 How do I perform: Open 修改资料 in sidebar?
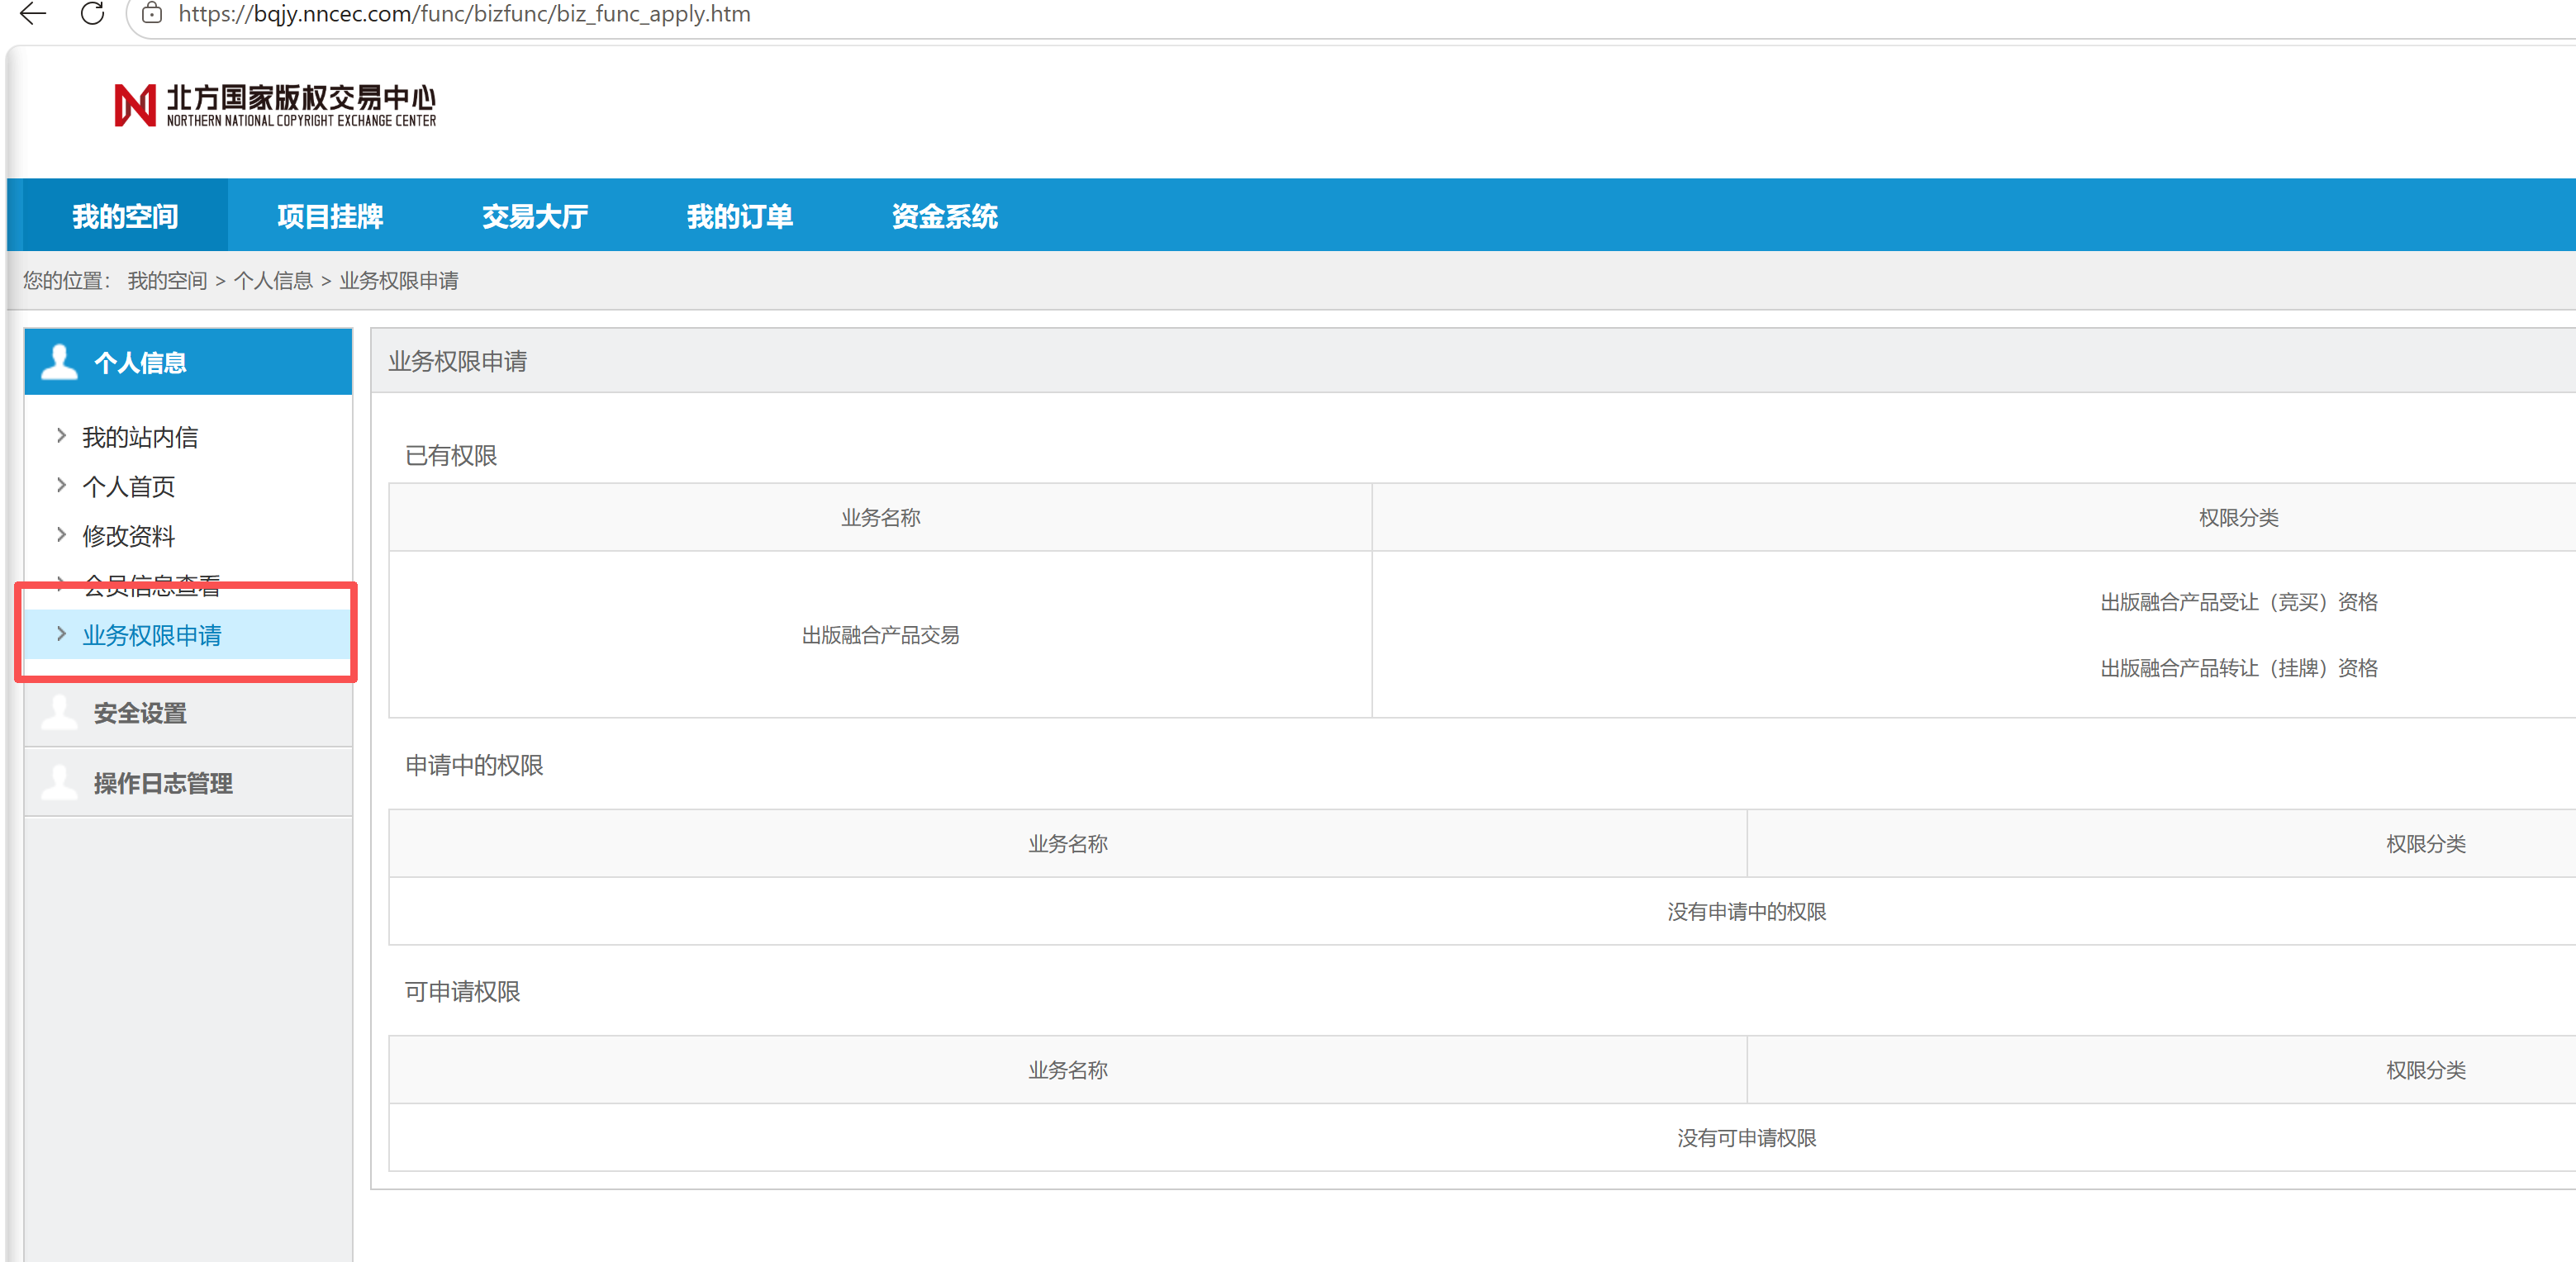coord(129,536)
